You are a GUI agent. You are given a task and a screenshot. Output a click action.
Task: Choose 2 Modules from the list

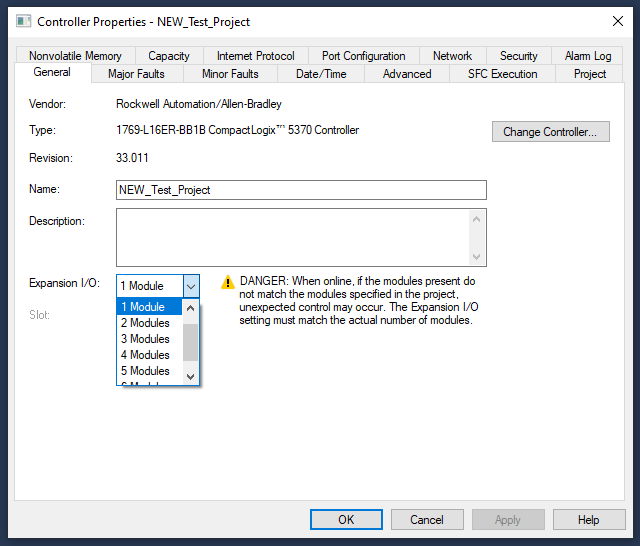149,323
